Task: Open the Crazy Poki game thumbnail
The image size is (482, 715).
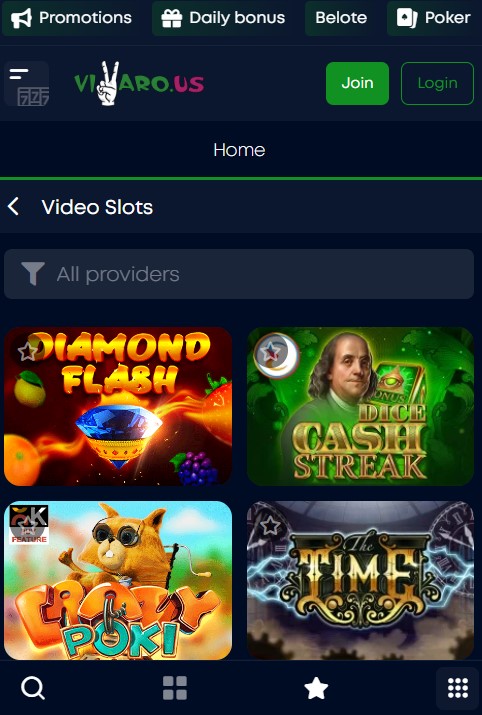Action: (x=118, y=580)
